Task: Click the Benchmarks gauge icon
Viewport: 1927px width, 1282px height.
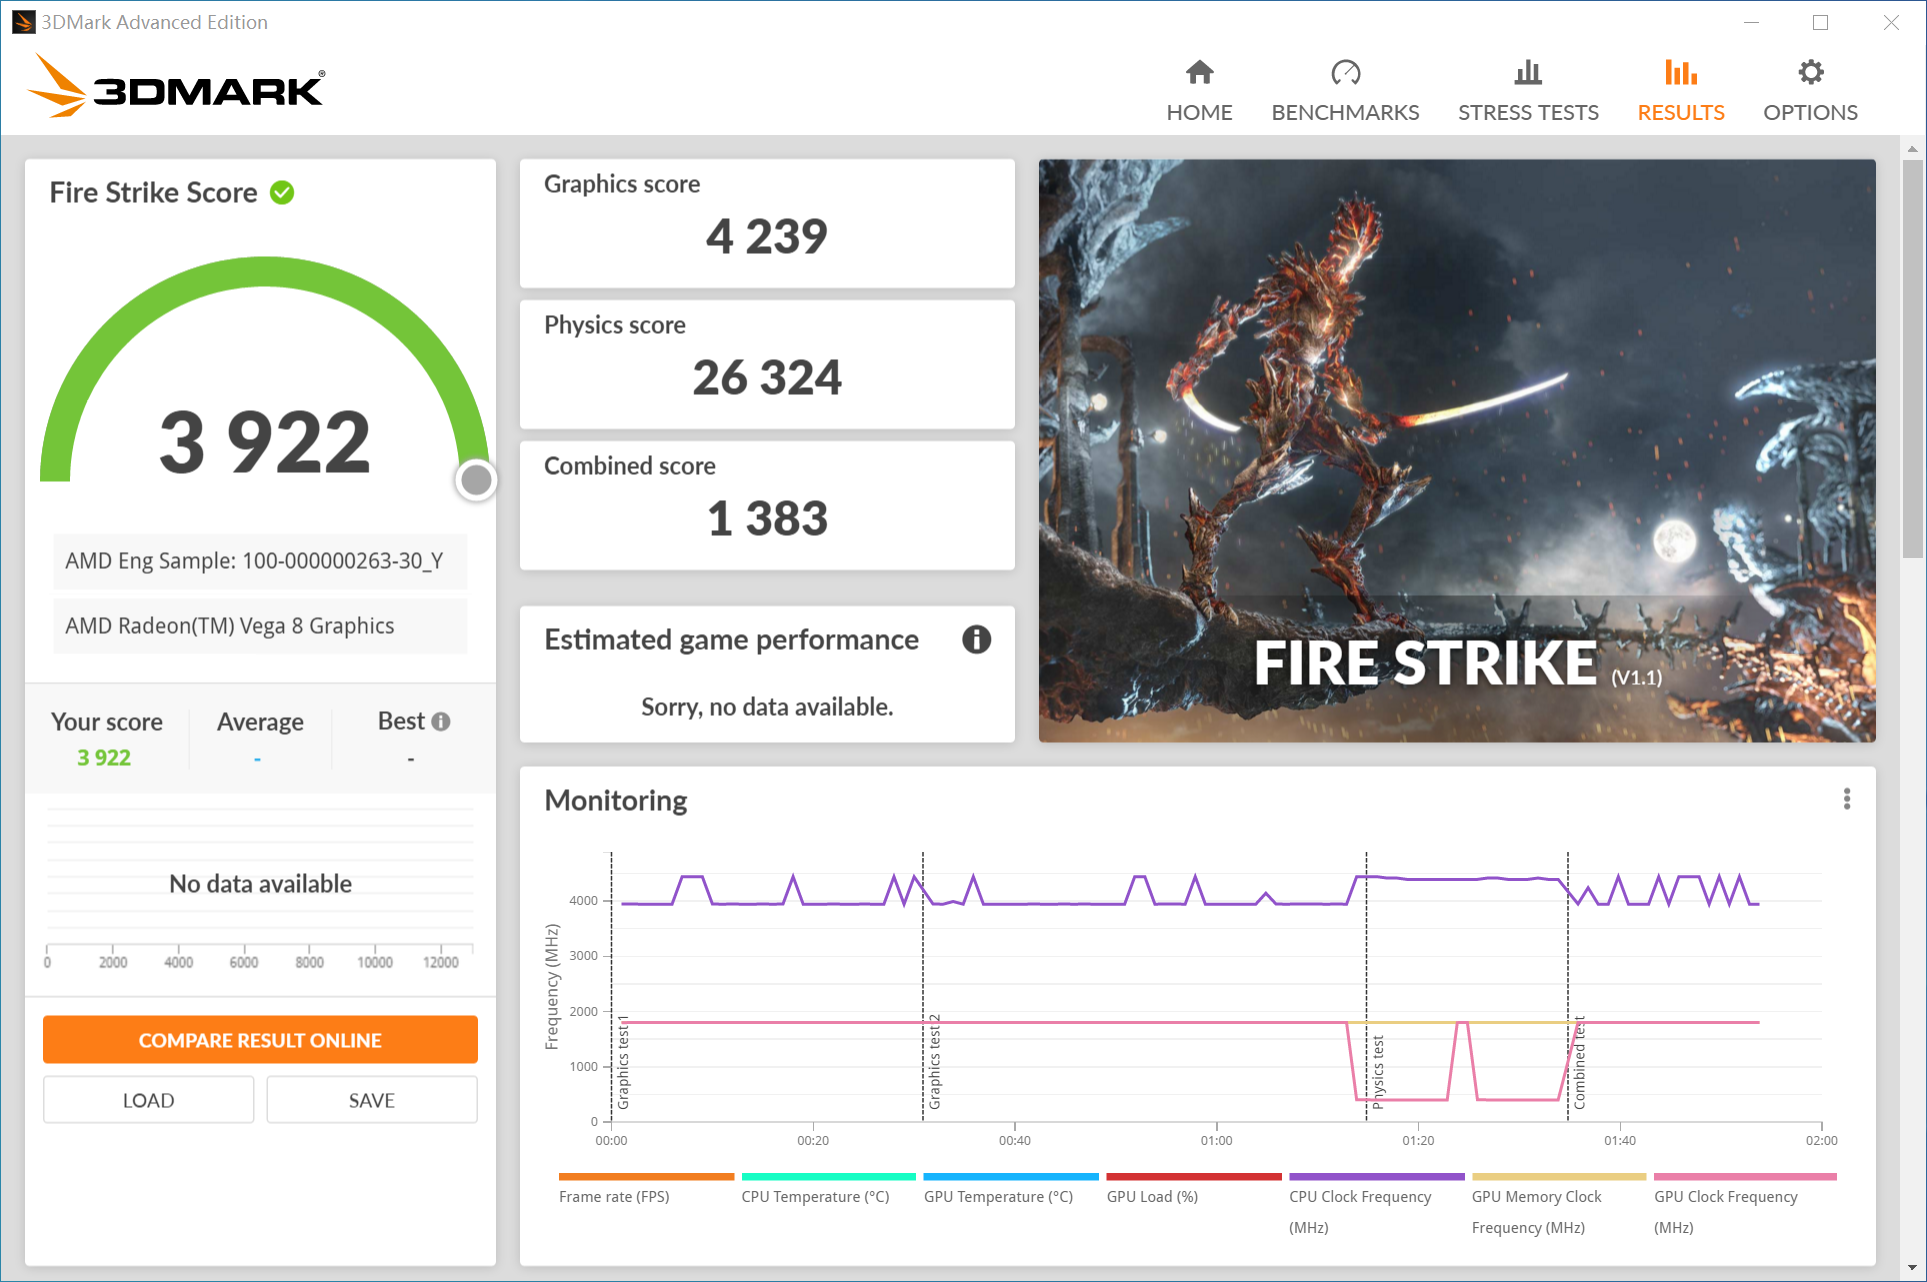Action: pyautogui.click(x=1346, y=72)
